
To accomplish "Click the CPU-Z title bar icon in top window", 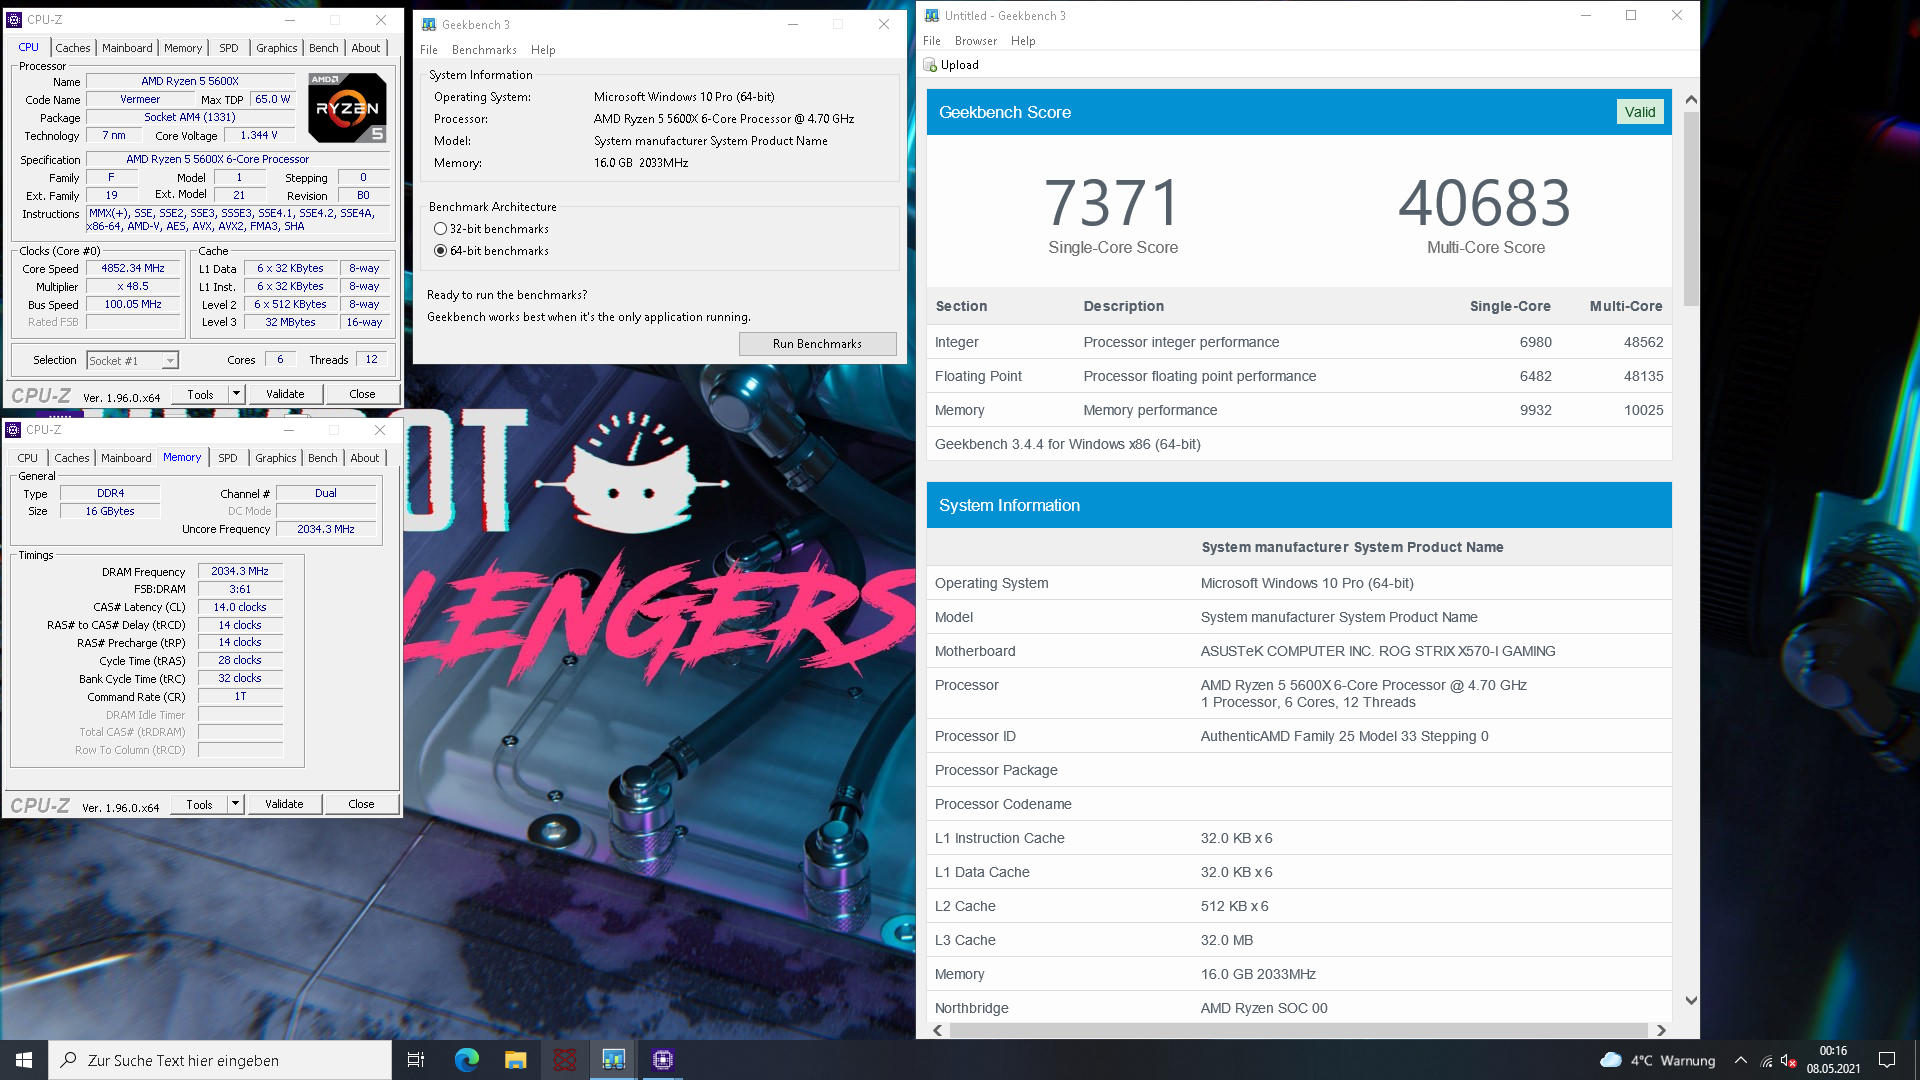I will tap(14, 20).
